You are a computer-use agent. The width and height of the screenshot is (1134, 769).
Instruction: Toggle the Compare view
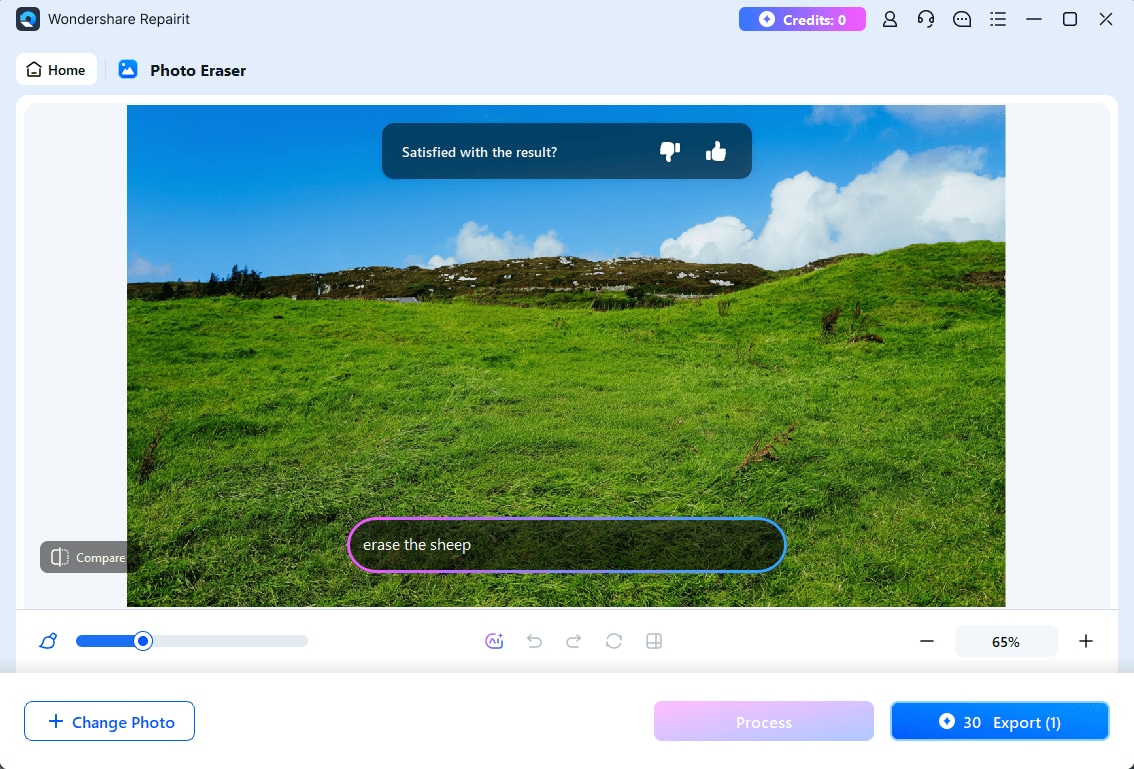tap(87, 557)
